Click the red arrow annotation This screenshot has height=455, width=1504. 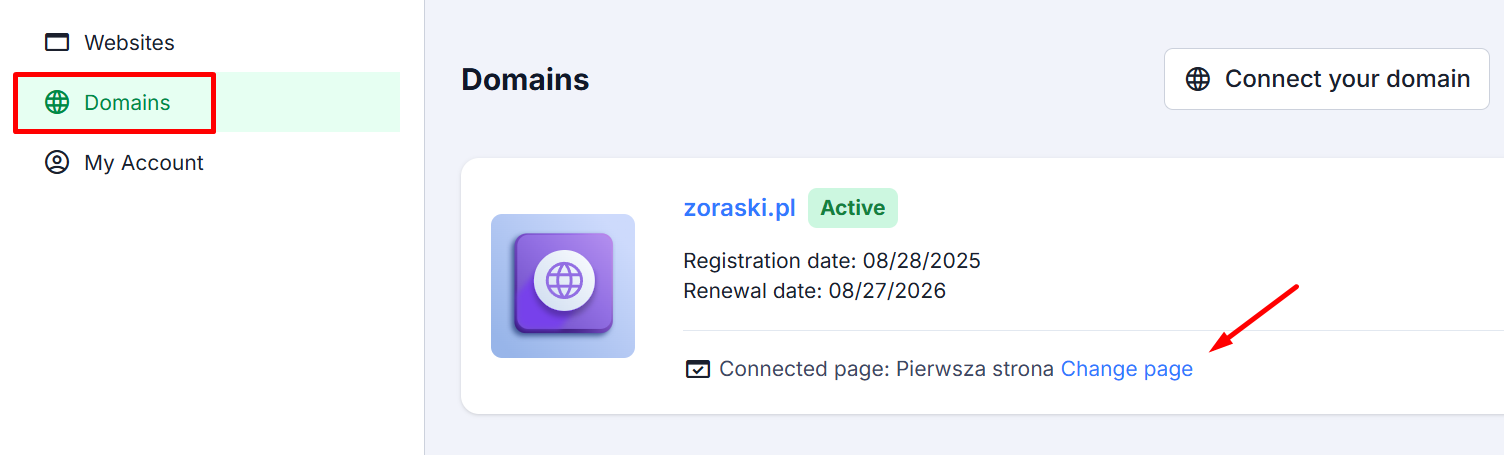(1254, 318)
